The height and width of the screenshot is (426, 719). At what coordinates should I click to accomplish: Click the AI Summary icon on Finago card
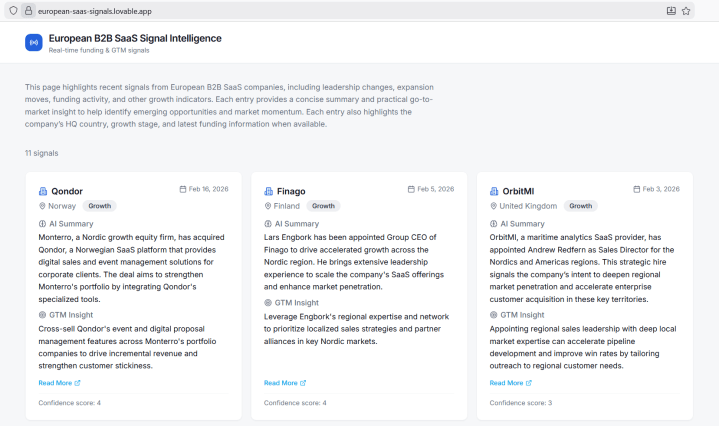coord(268,224)
